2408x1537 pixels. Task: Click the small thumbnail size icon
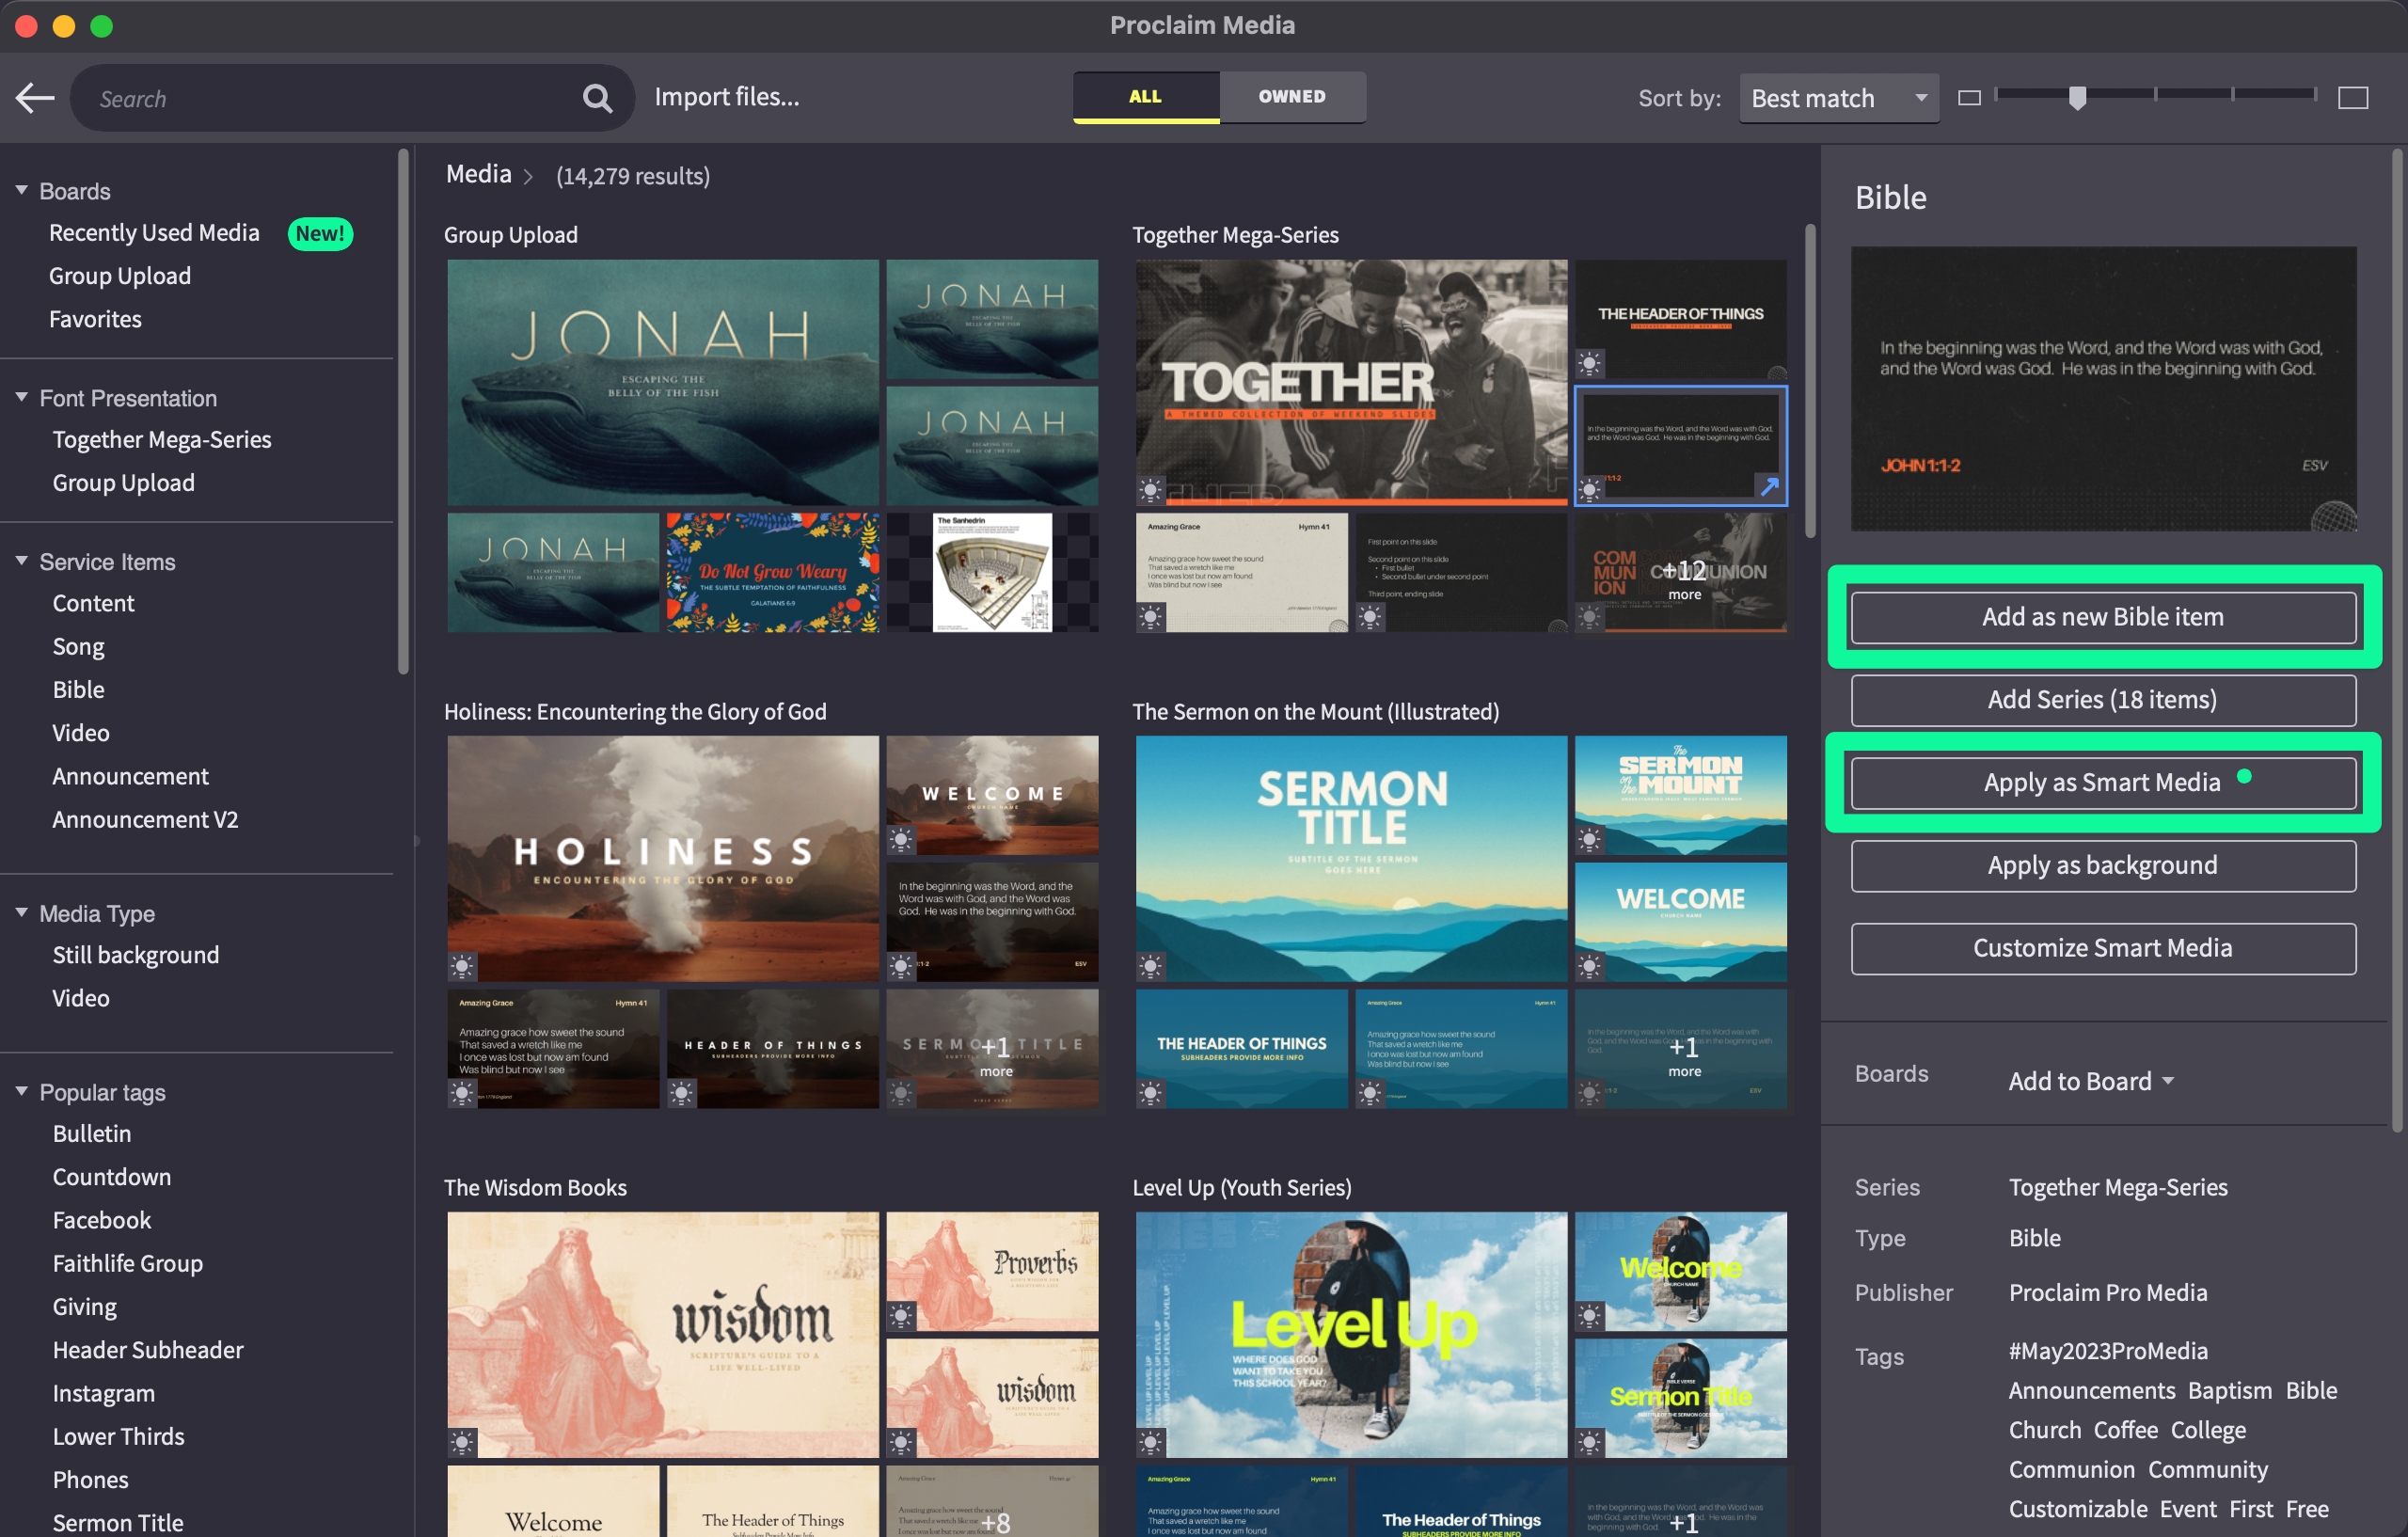[x=1968, y=98]
